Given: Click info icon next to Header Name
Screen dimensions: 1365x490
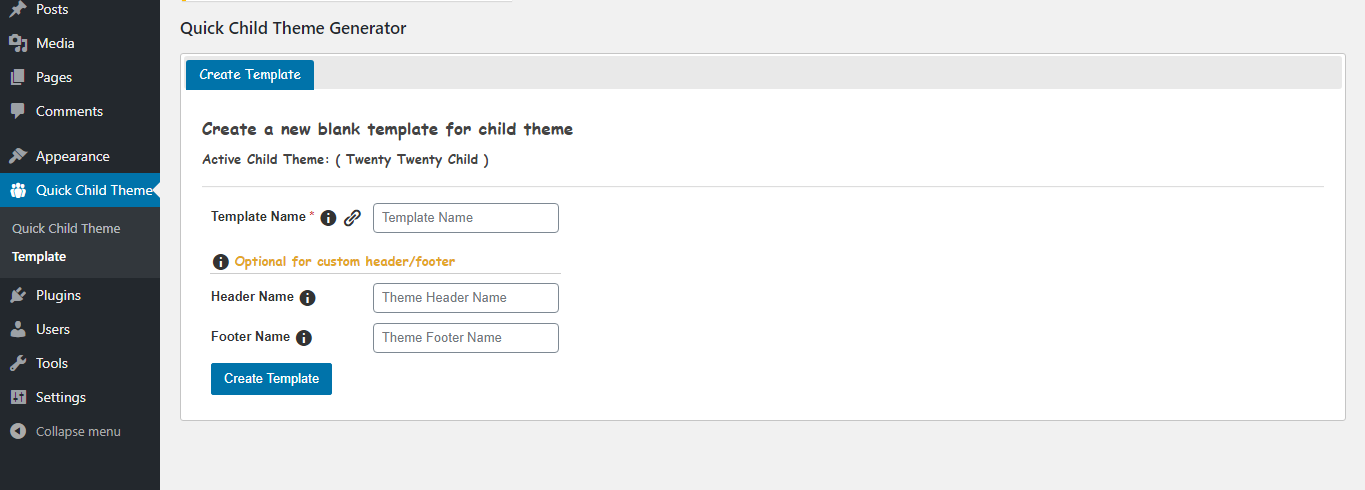Looking at the screenshot, I should [308, 298].
